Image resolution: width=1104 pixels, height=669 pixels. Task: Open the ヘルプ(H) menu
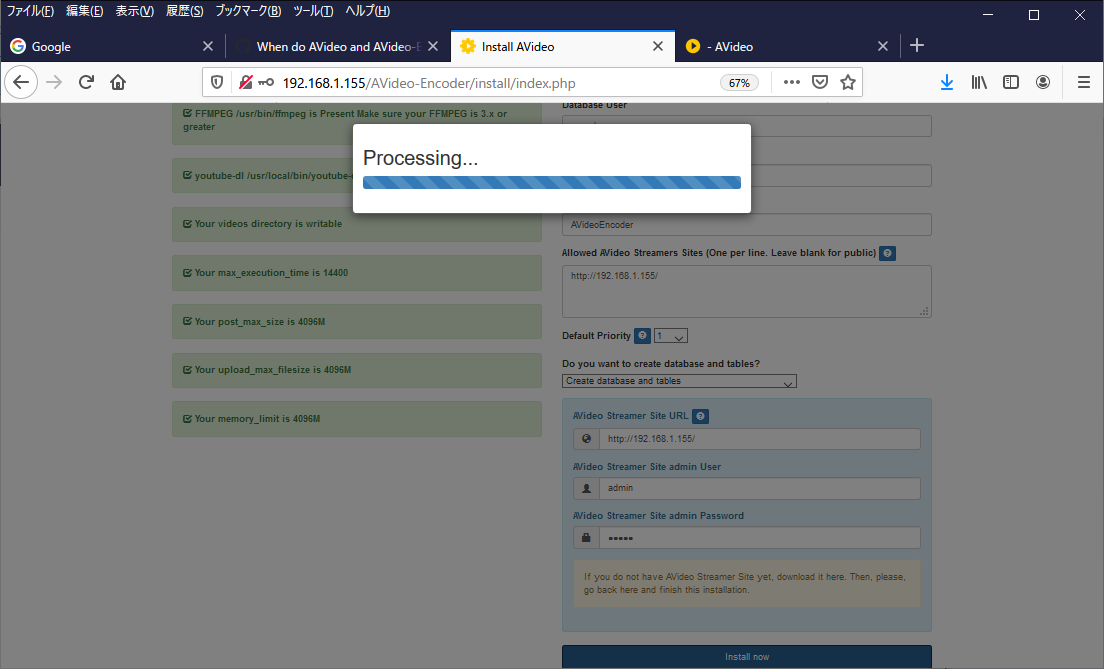click(367, 11)
